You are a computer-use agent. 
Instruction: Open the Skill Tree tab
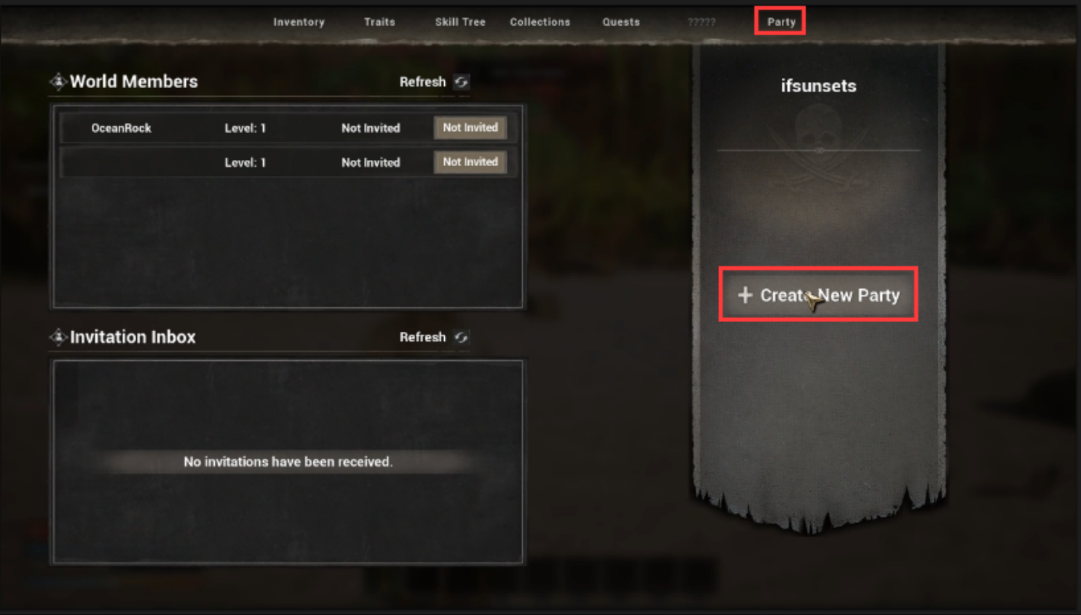pos(460,22)
